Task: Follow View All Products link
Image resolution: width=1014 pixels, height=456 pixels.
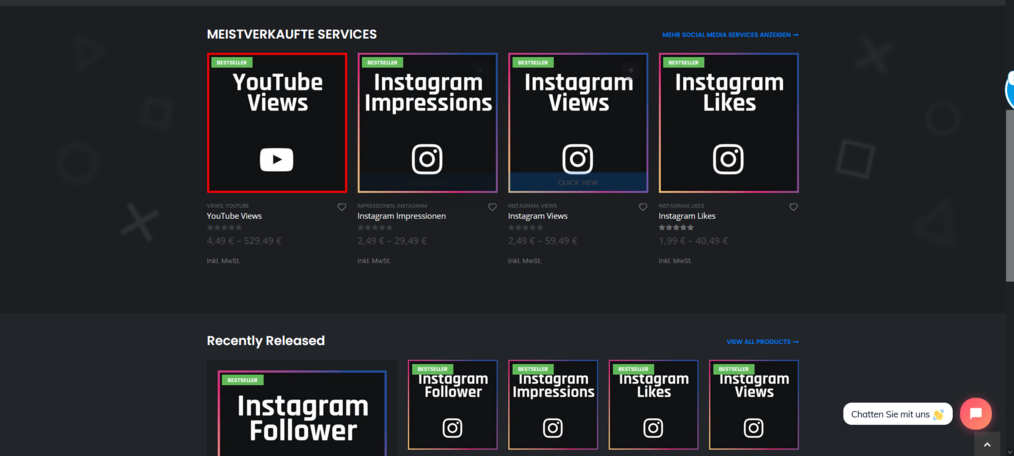Action: tap(762, 342)
